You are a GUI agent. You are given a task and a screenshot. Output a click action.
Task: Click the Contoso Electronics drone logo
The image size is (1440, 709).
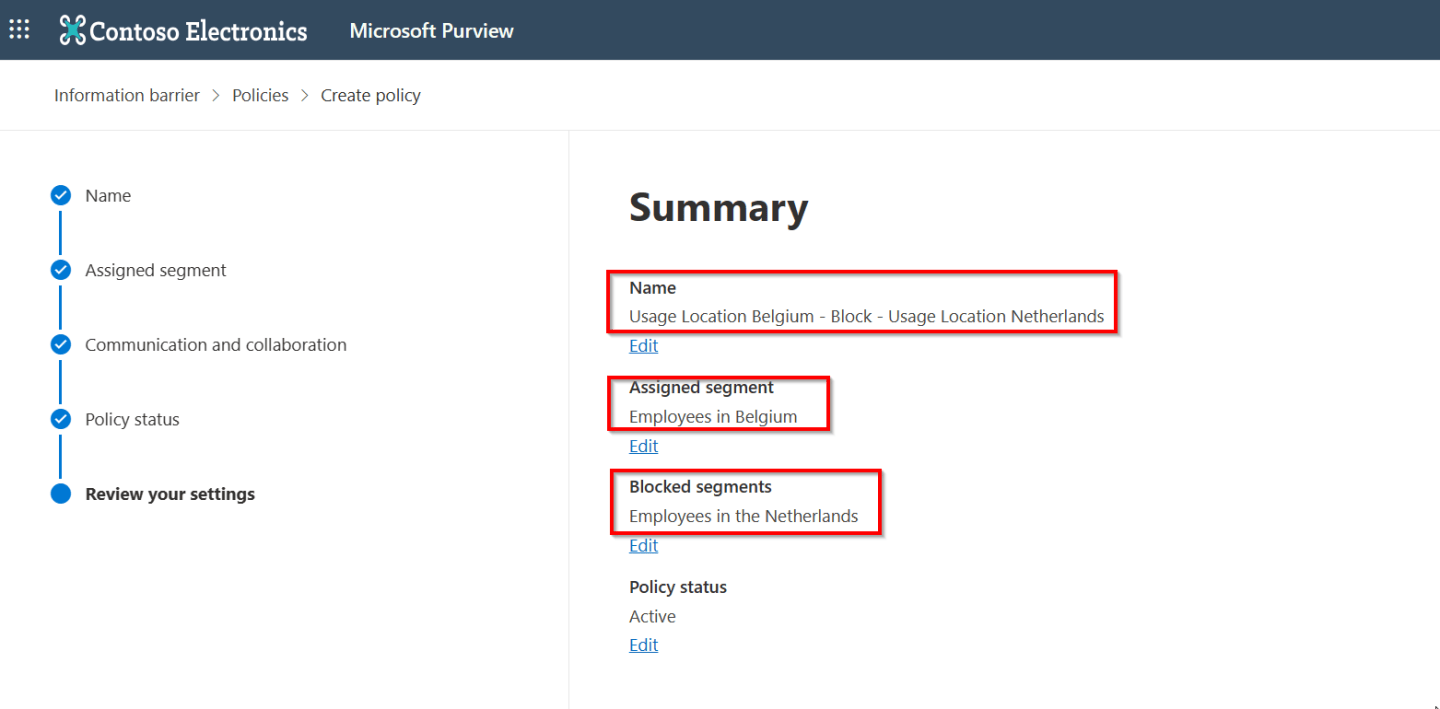pos(72,30)
